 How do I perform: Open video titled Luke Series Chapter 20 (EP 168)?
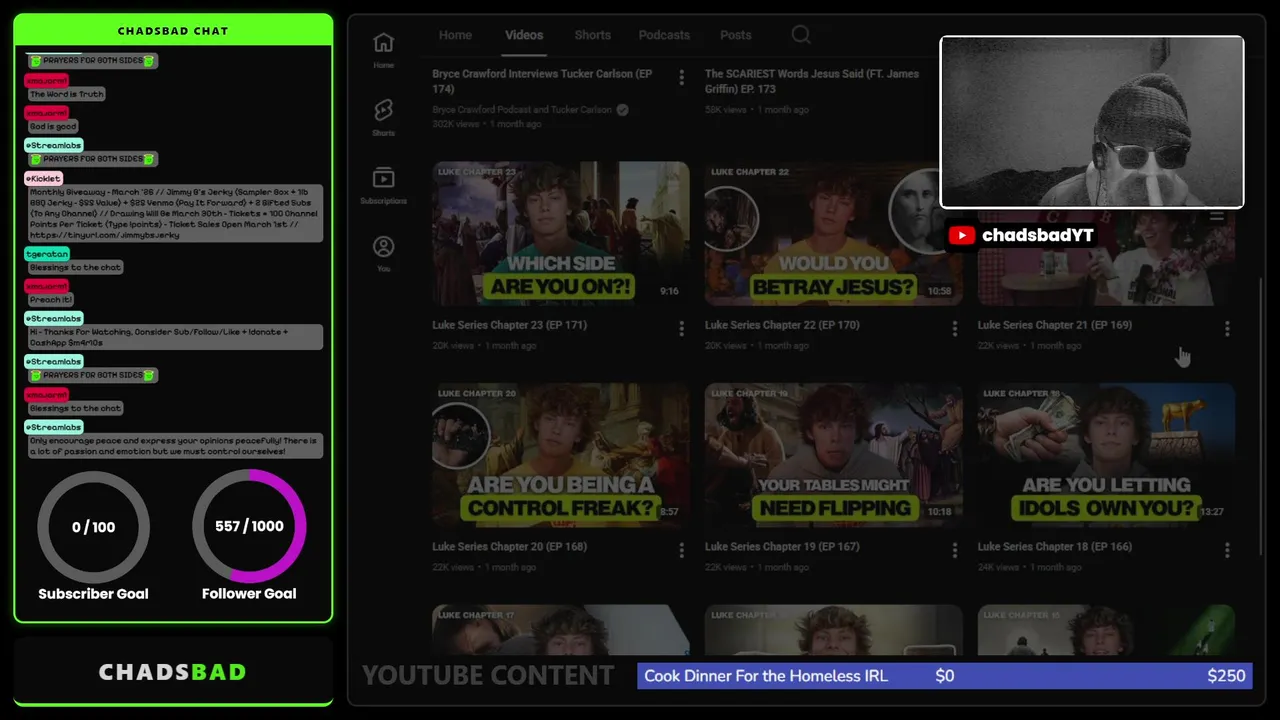coord(509,547)
